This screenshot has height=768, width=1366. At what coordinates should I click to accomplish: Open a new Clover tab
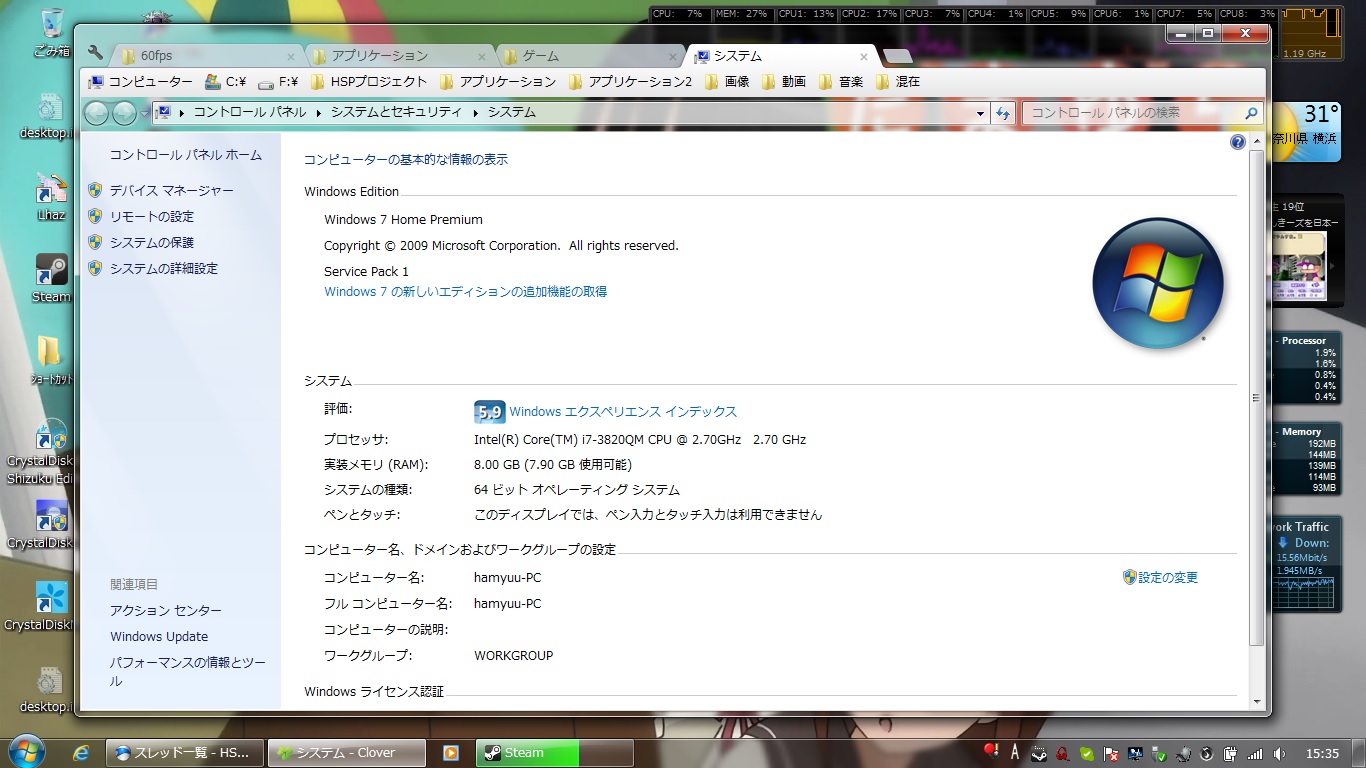(897, 56)
